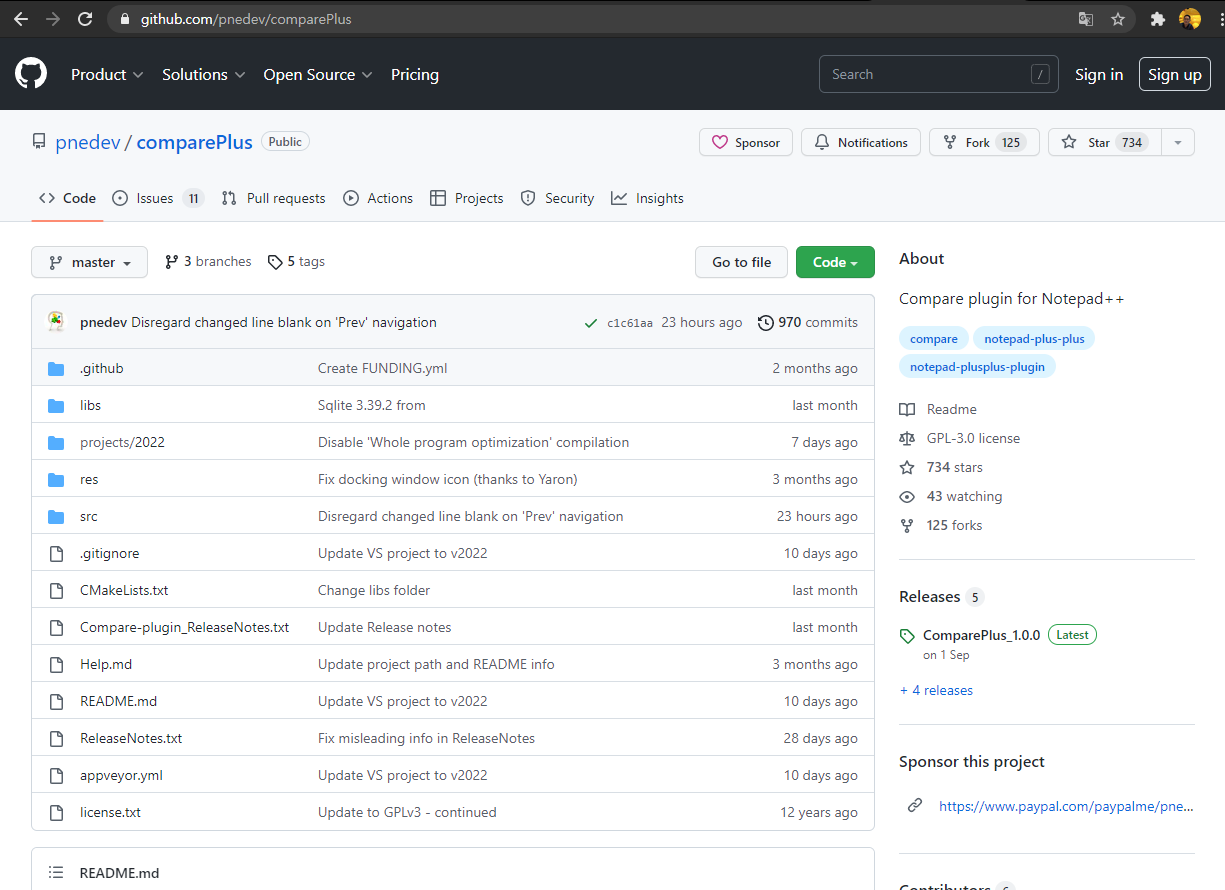Image resolution: width=1225 pixels, height=890 pixels.
Task: Expand the Open Source menu
Action: 318,75
